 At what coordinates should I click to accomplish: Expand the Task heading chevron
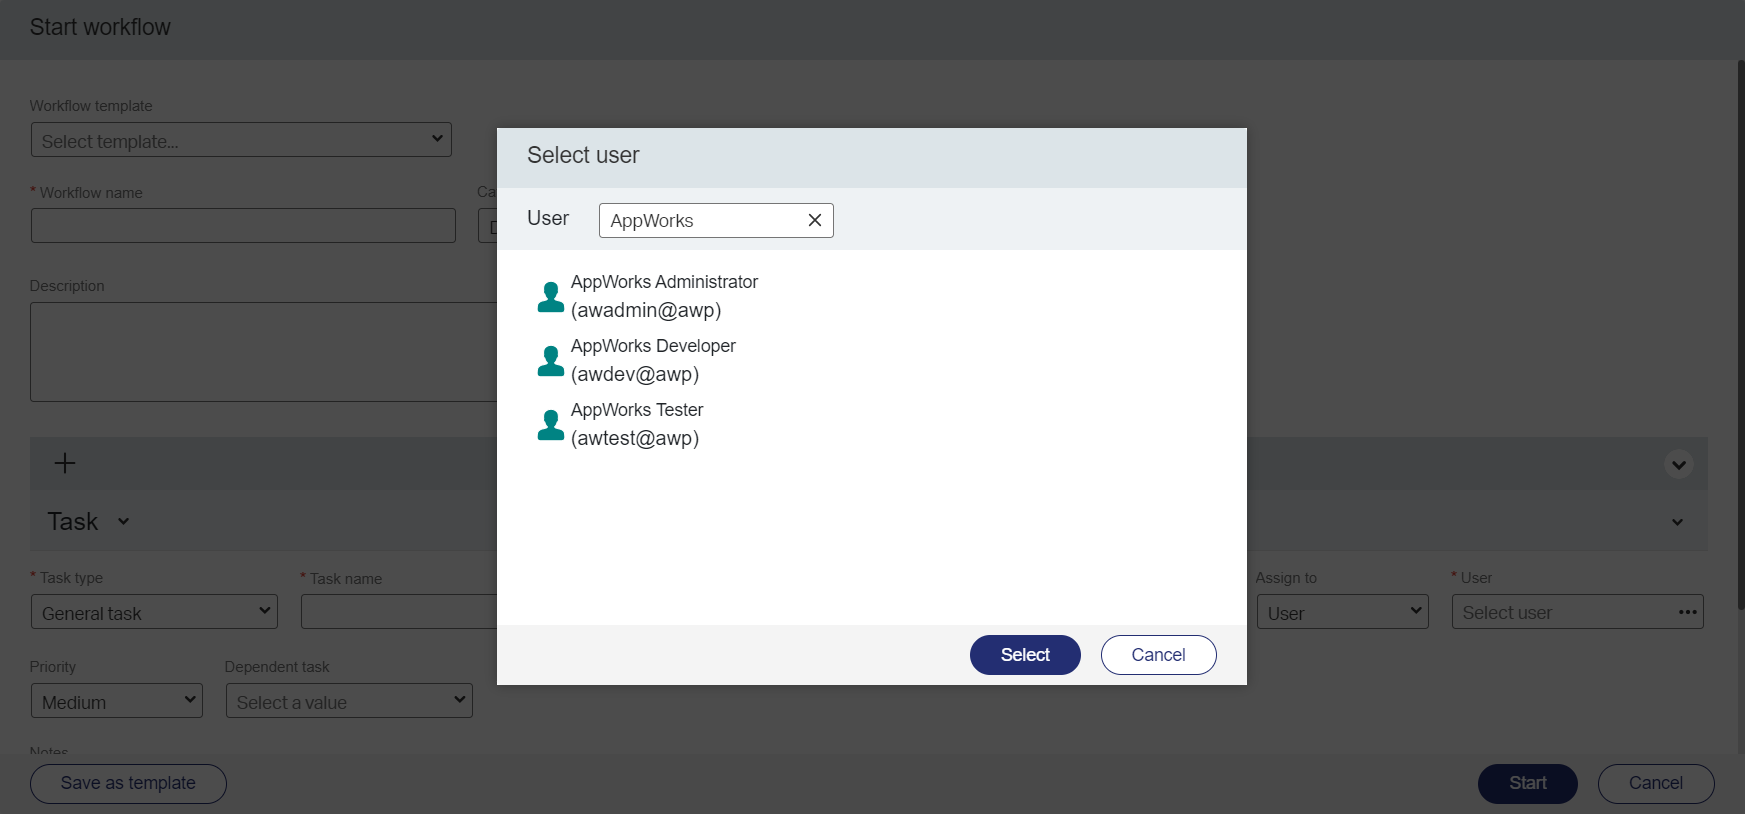pos(124,521)
